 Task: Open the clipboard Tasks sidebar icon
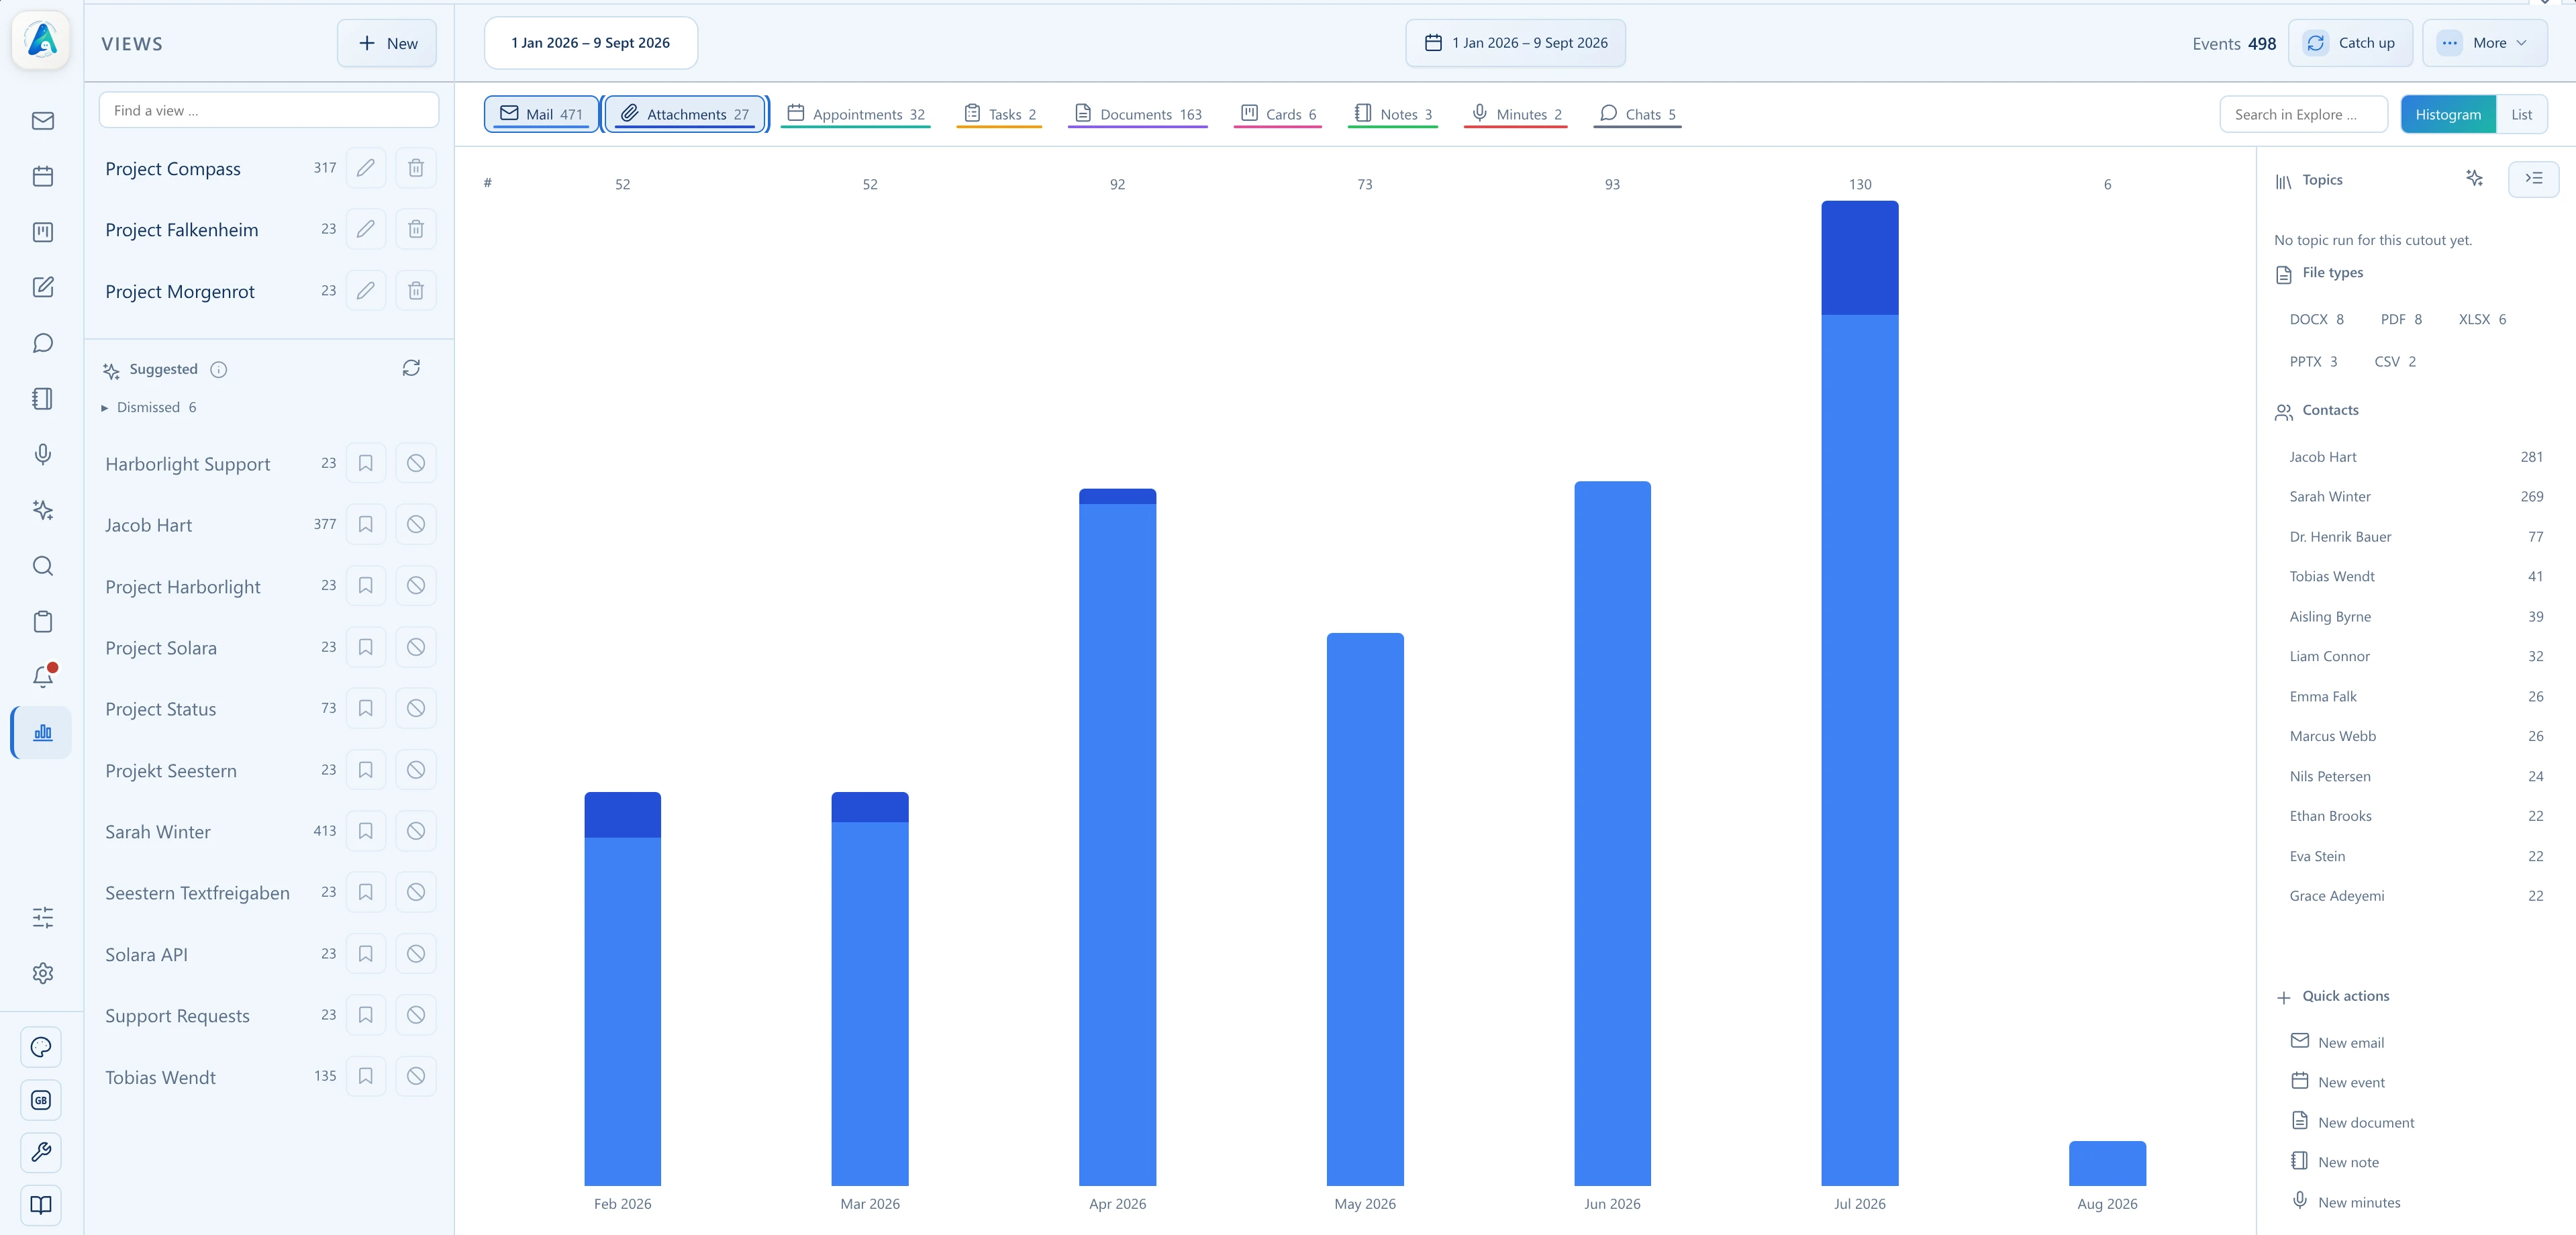tap(42, 621)
